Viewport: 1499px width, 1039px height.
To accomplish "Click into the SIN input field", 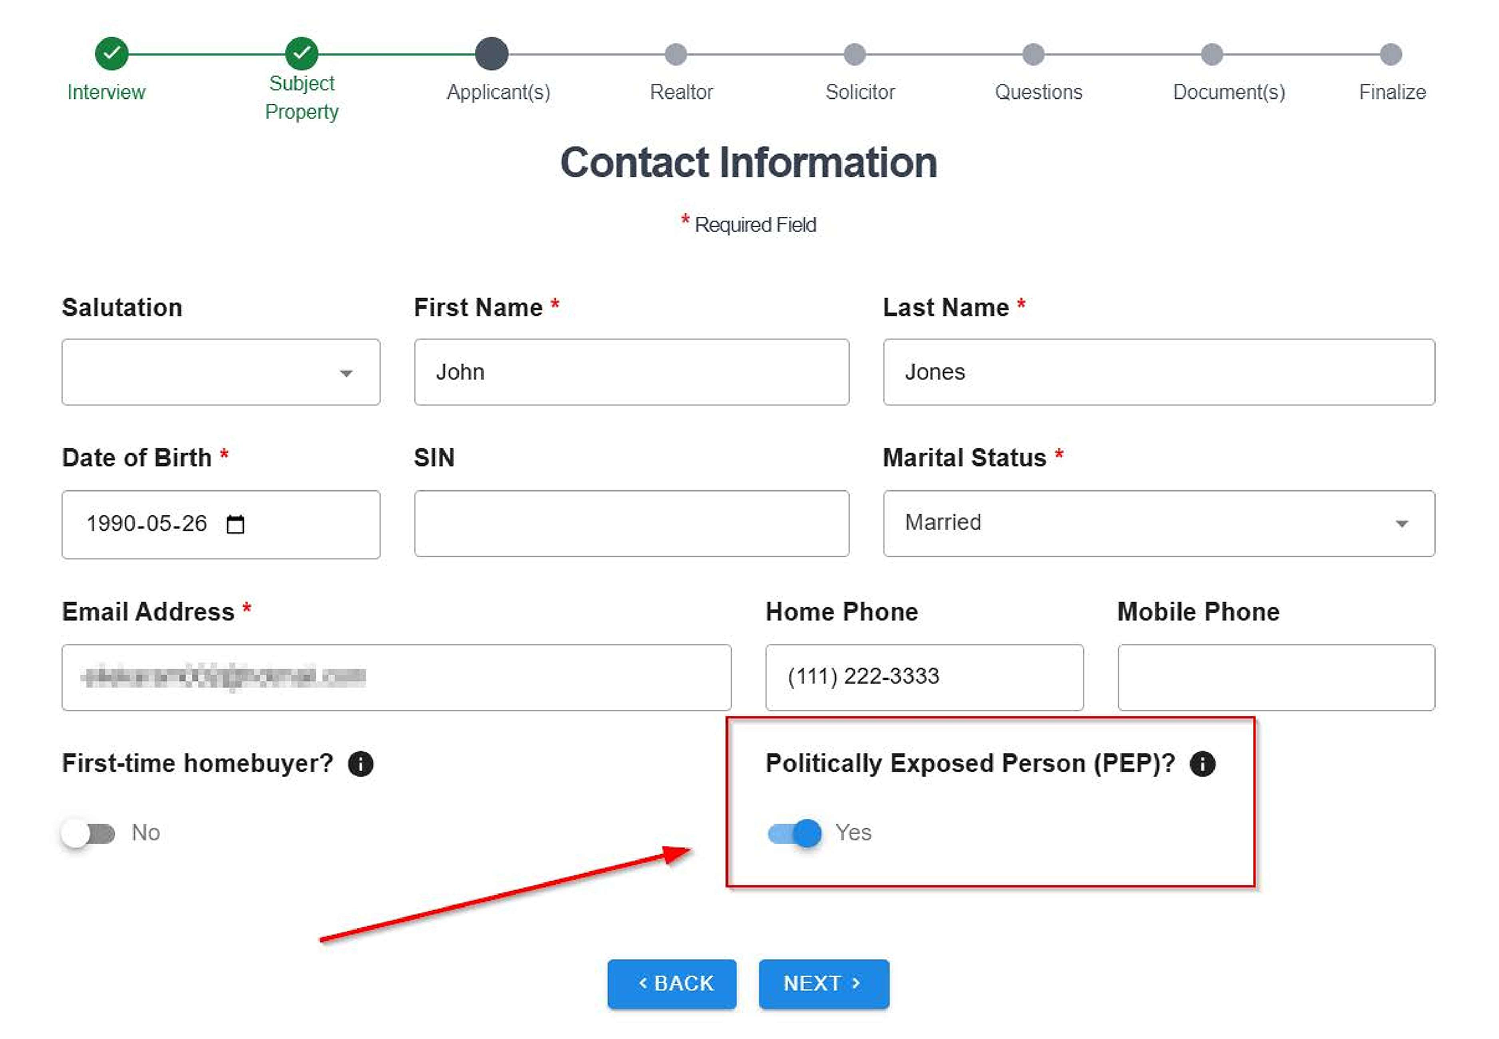I will pyautogui.click(x=631, y=523).
